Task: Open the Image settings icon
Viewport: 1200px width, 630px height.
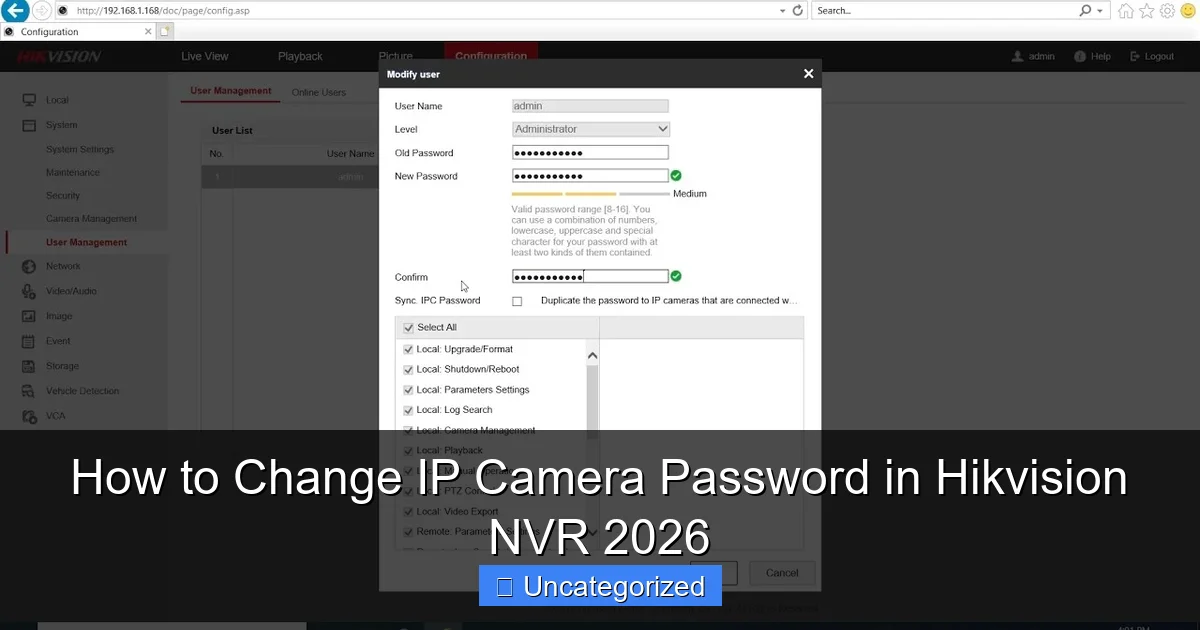Action: pyautogui.click(x=29, y=316)
